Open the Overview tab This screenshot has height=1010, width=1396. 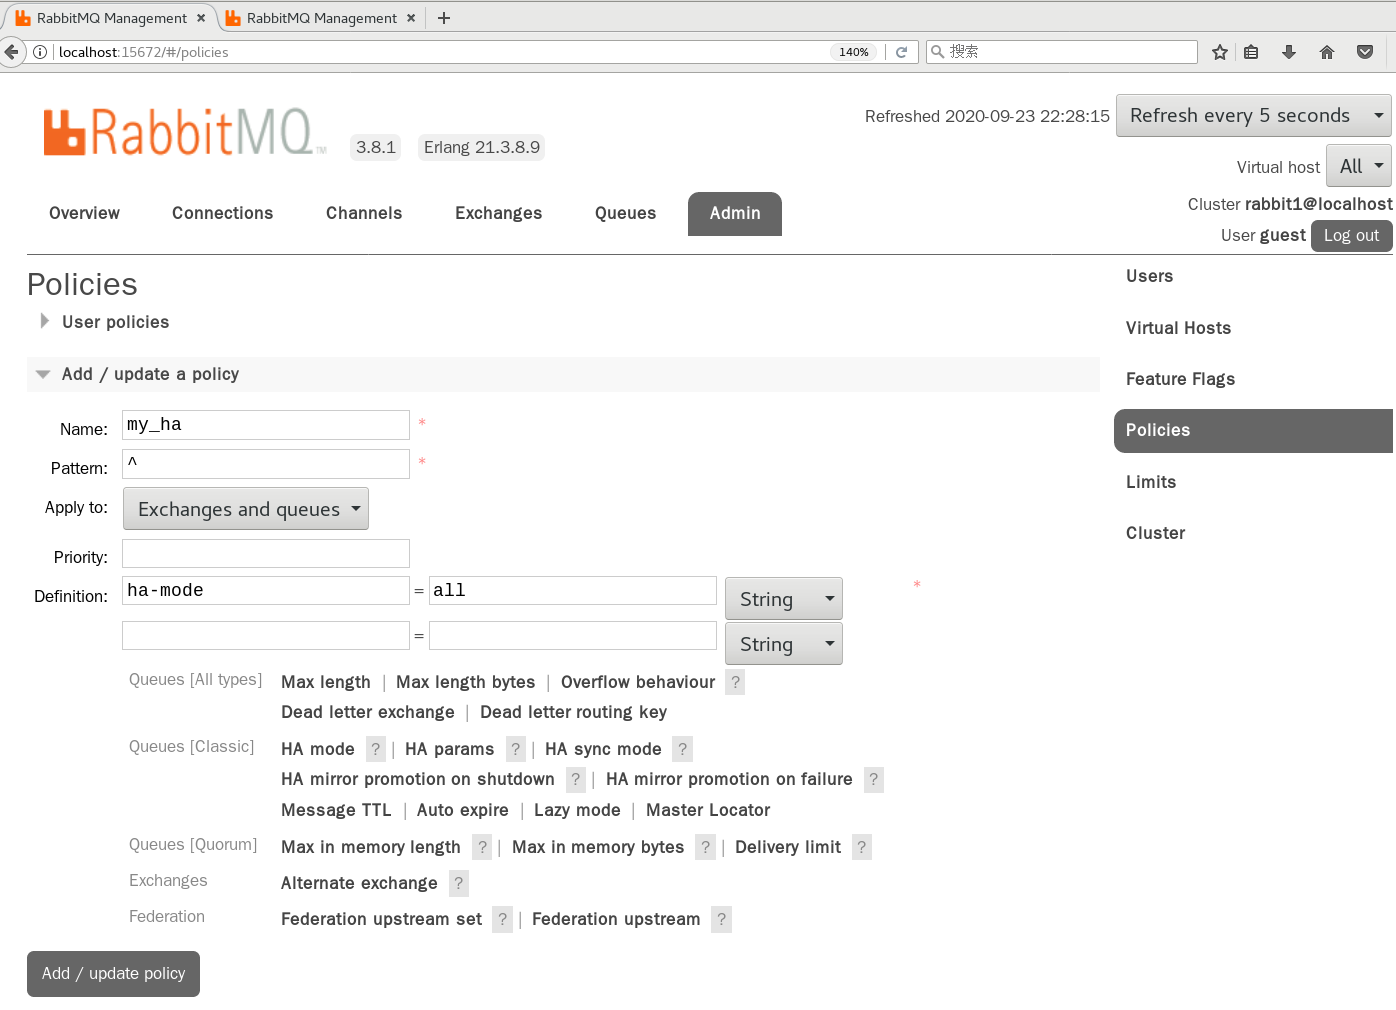click(x=84, y=213)
